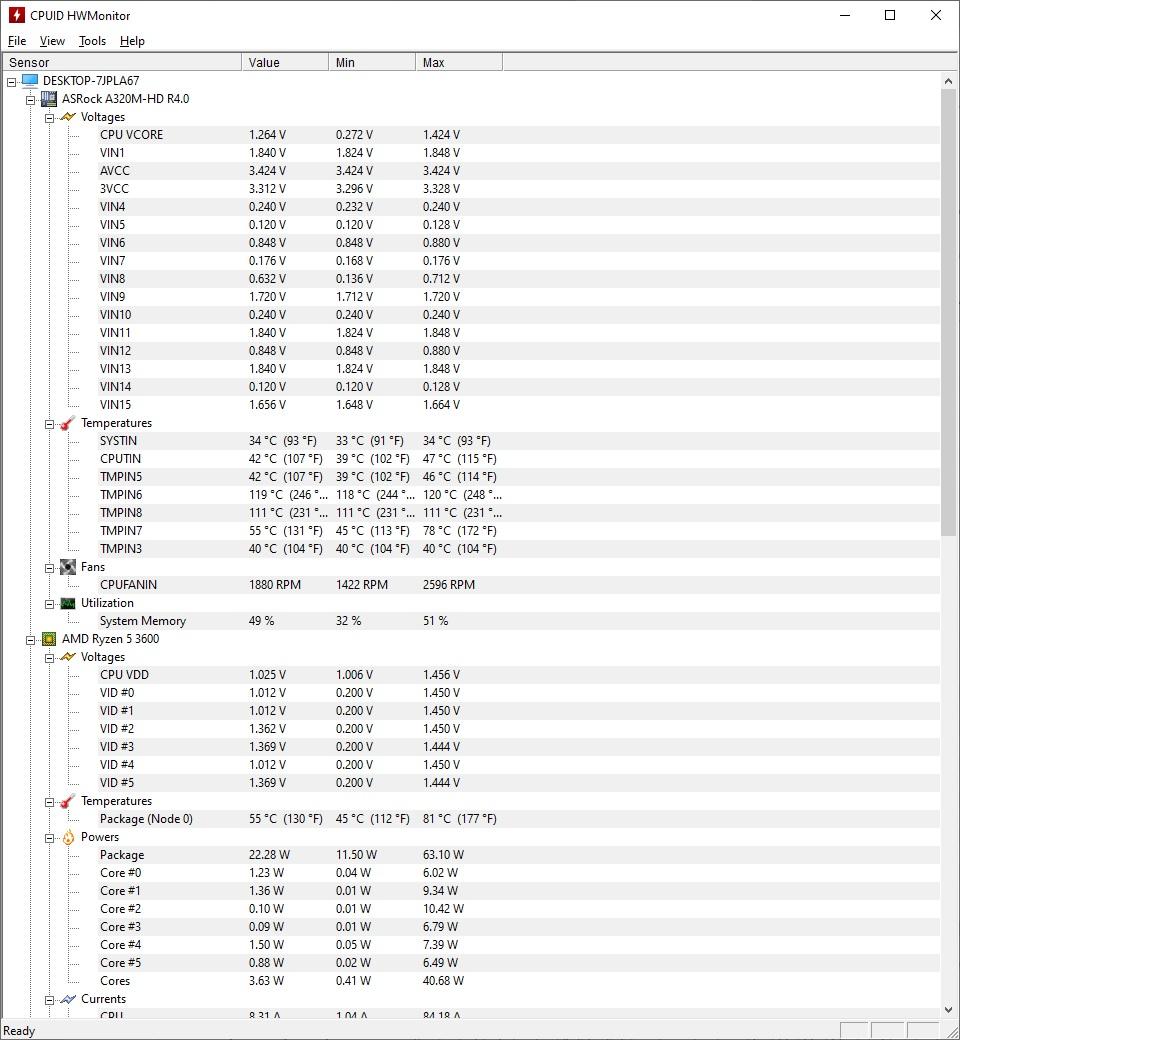Collapse the DESKTOP-7JPLA67 root node
Image resolution: width=1152 pixels, height=1040 pixels.
tap(12, 82)
